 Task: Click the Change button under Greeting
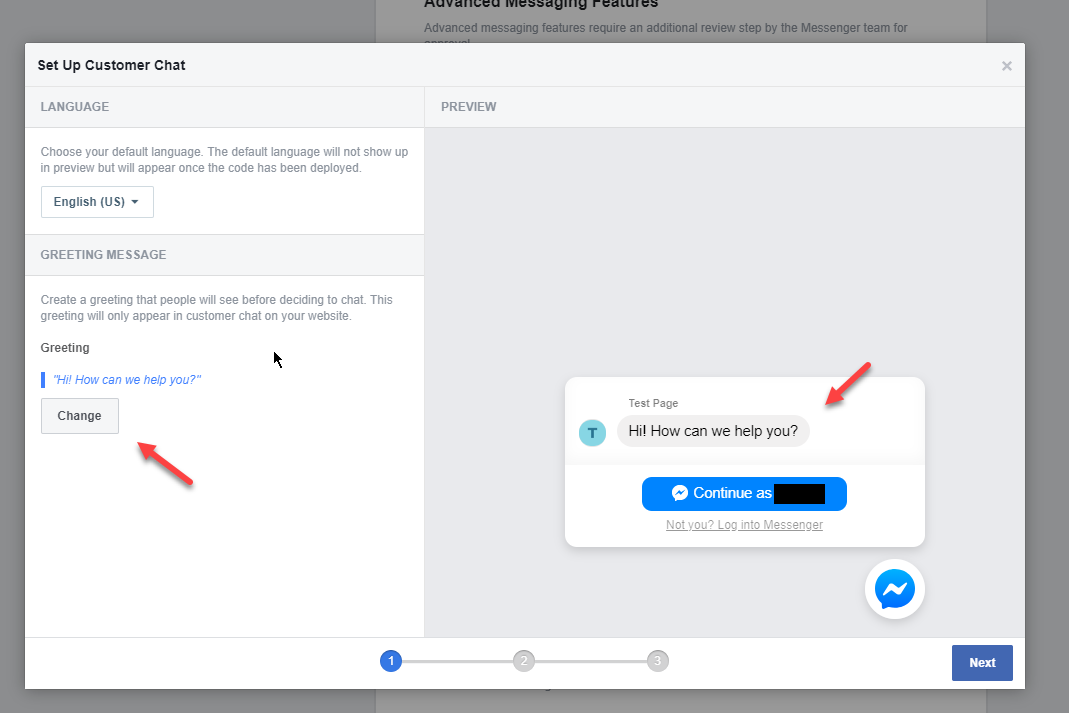pos(79,415)
